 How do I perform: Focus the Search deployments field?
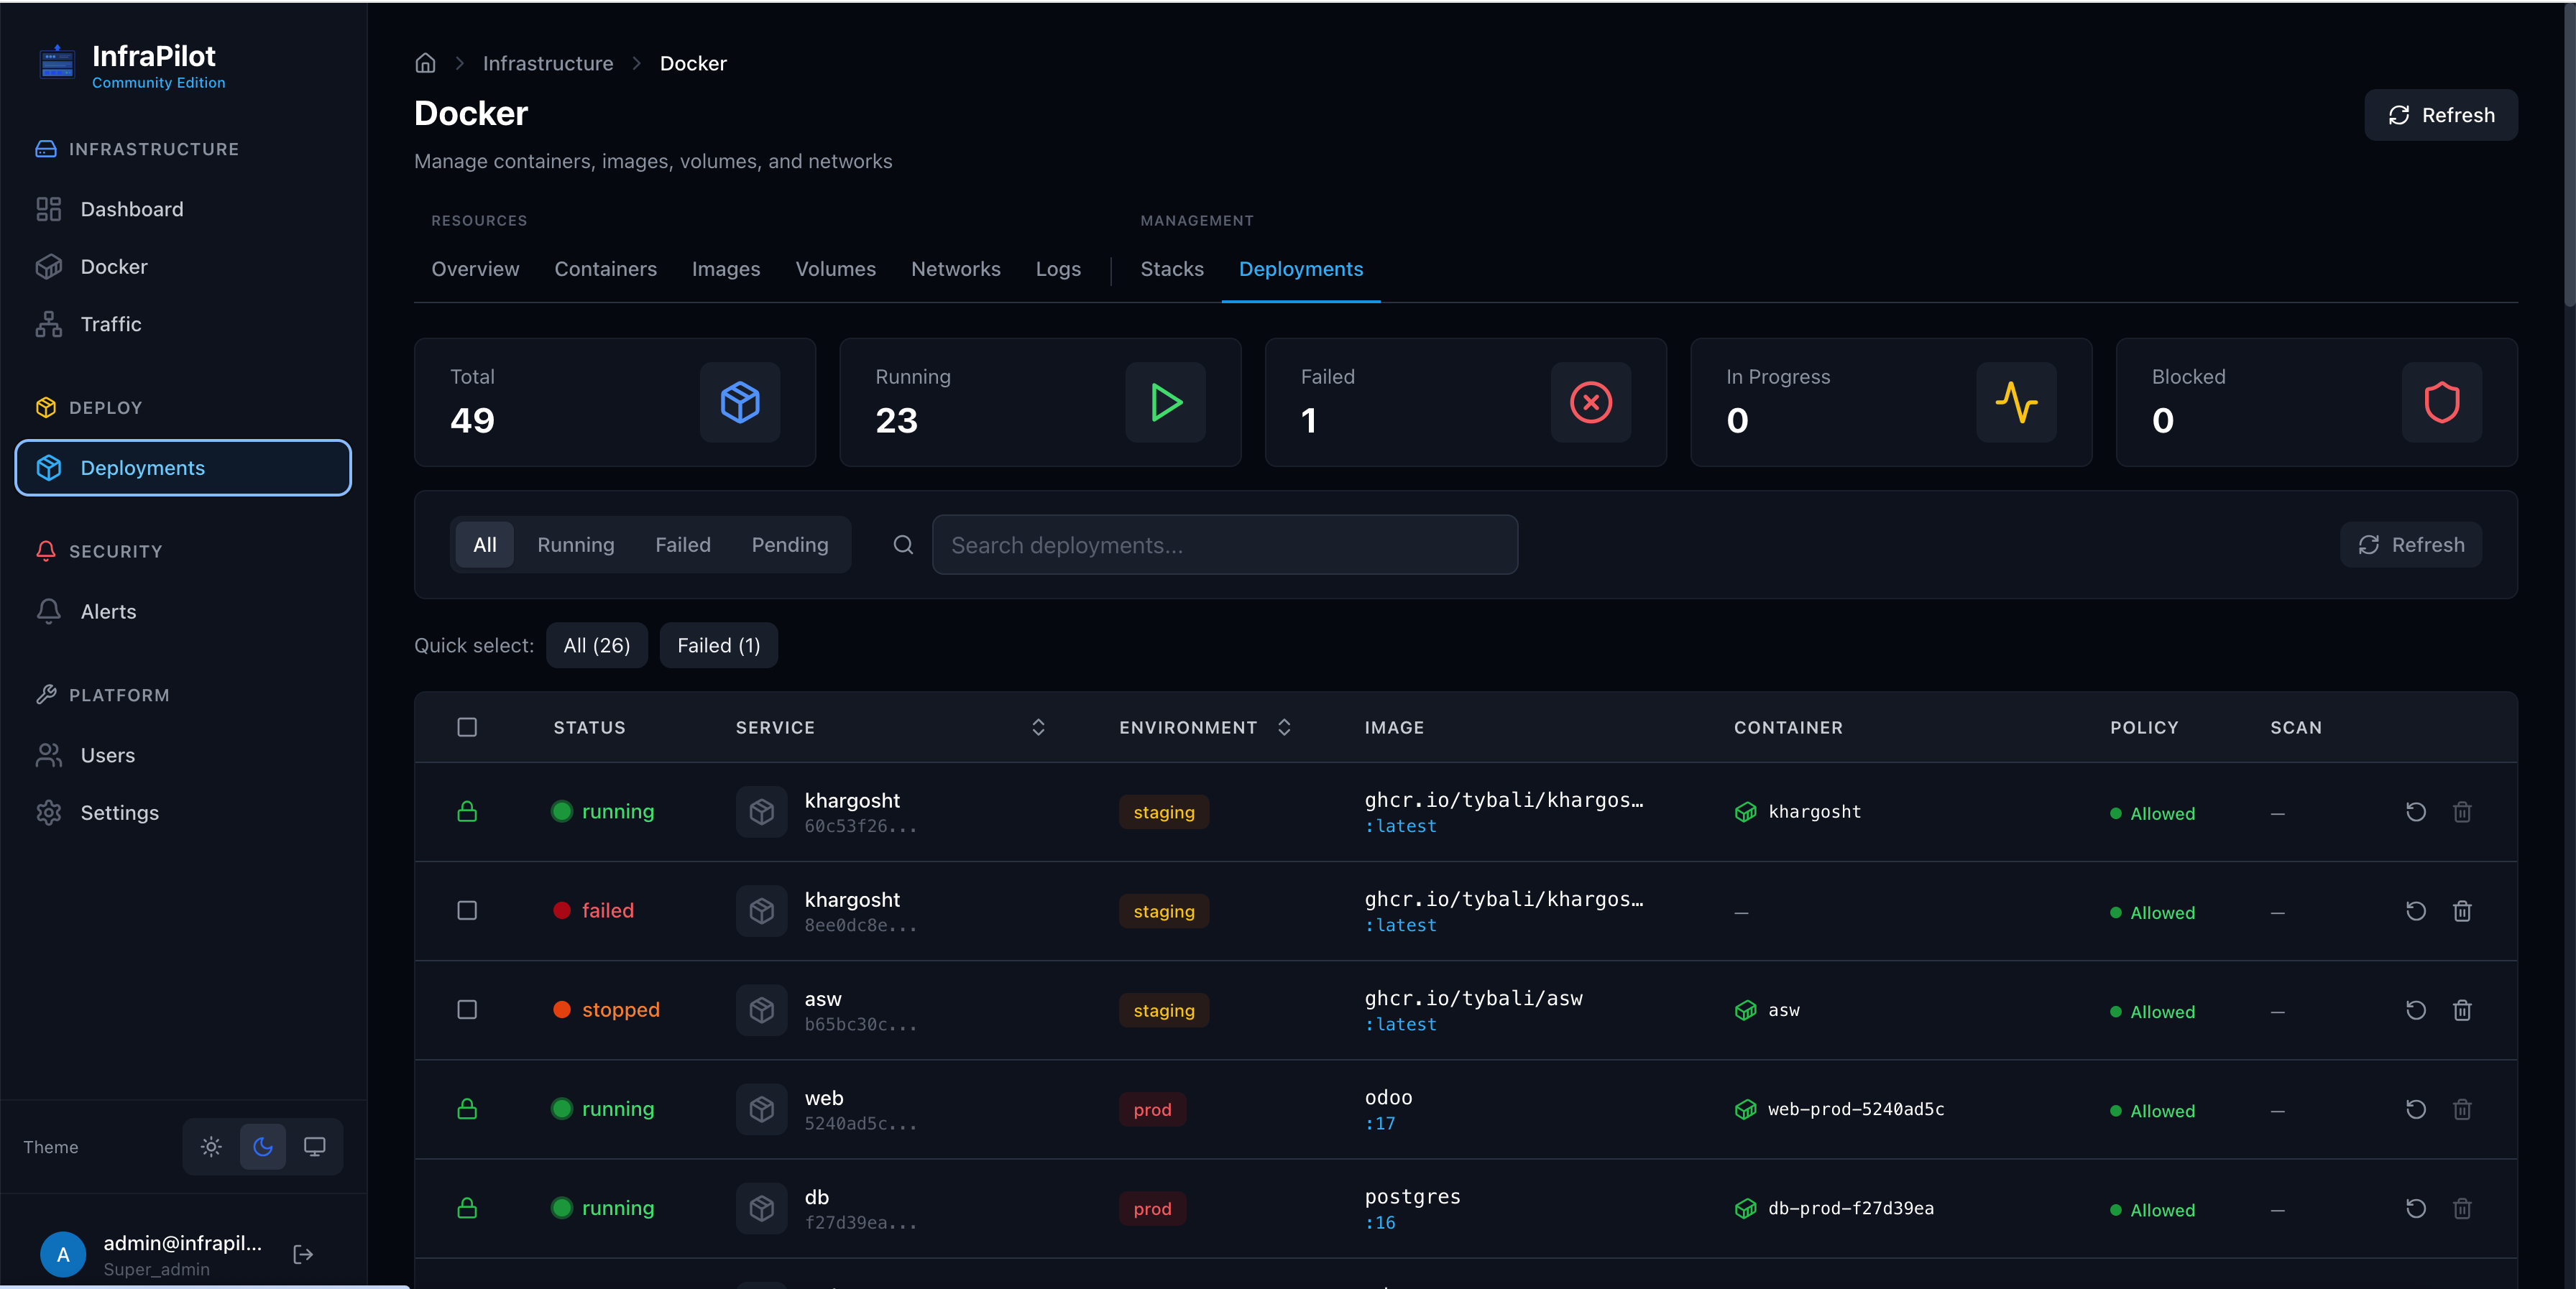coord(1224,545)
